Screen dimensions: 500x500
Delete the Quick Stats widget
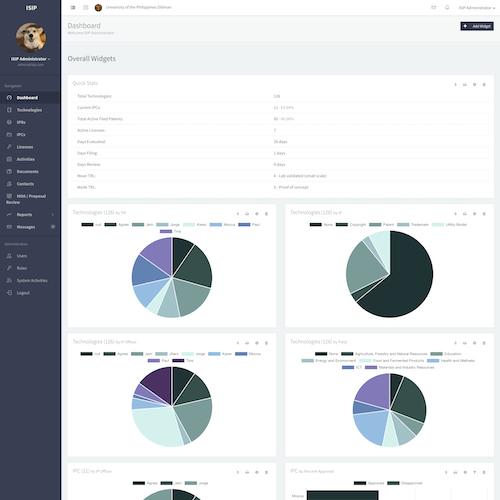484,85
